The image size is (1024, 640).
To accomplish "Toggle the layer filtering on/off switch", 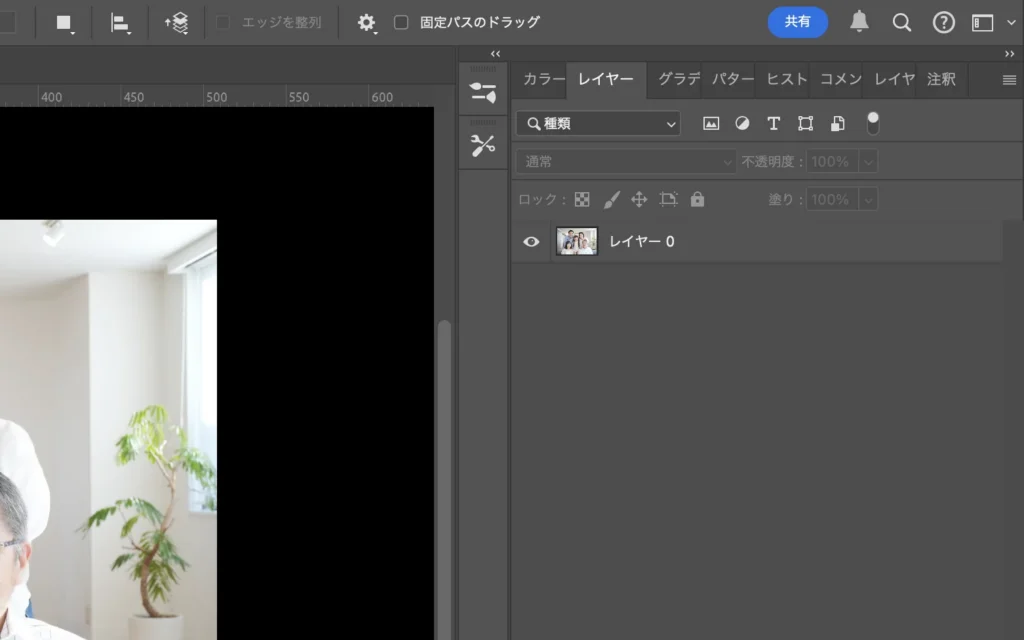I will (873, 124).
